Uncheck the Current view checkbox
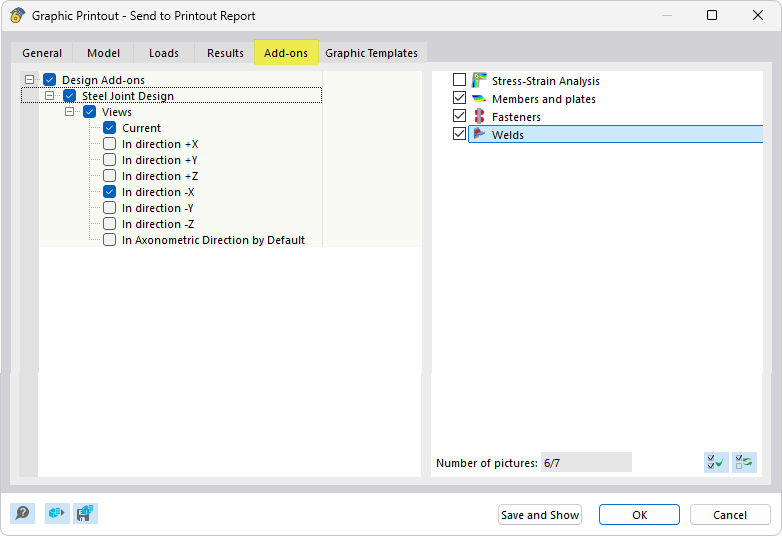 110,128
